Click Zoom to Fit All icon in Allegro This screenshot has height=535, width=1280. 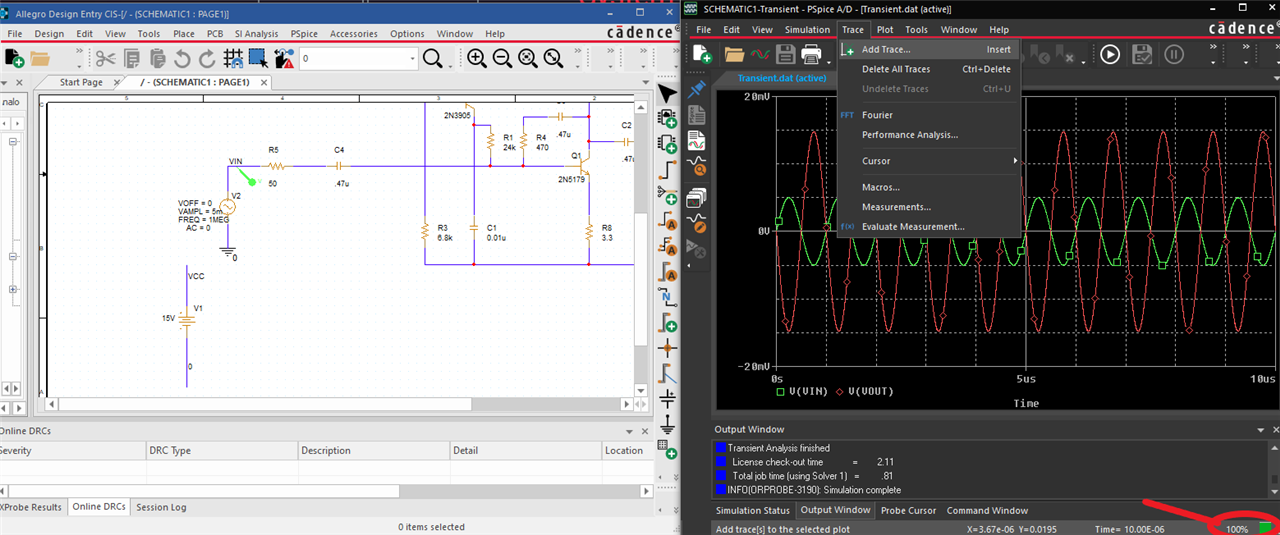point(553,59)
